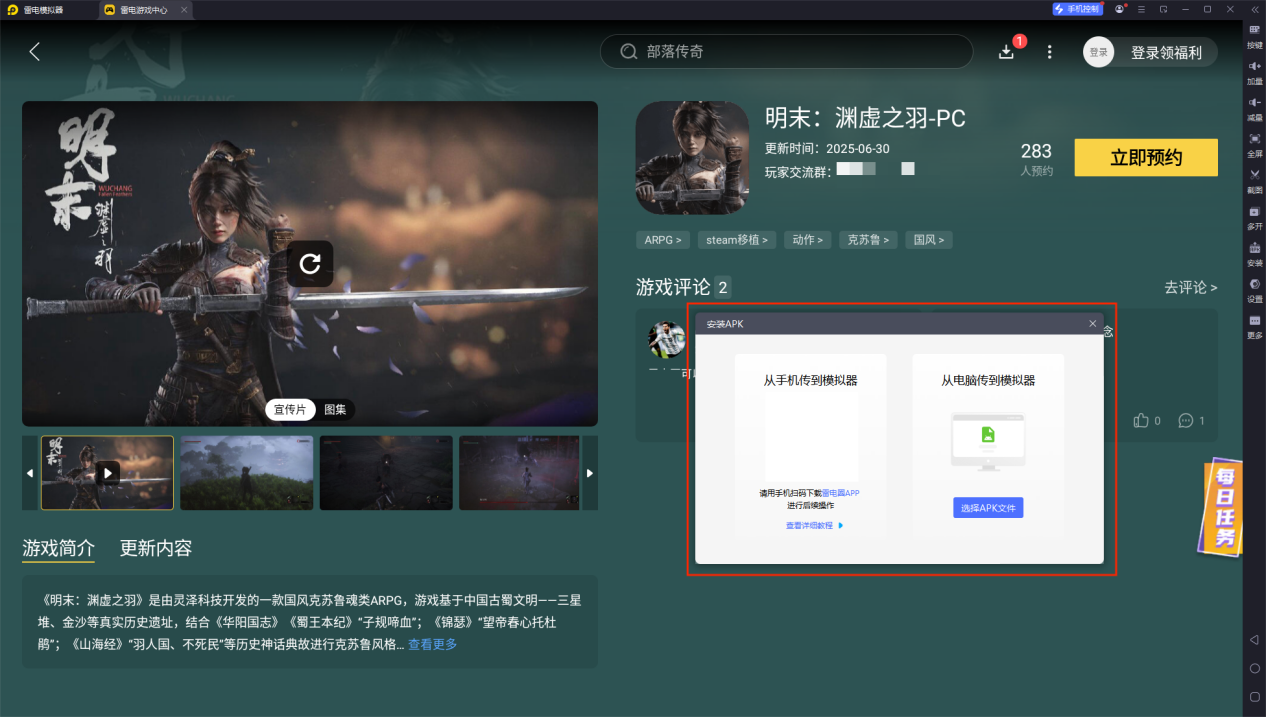Expand description with 查看更多 link
The width and height of the screenshot is (1266, 717).
pos(432,645)
